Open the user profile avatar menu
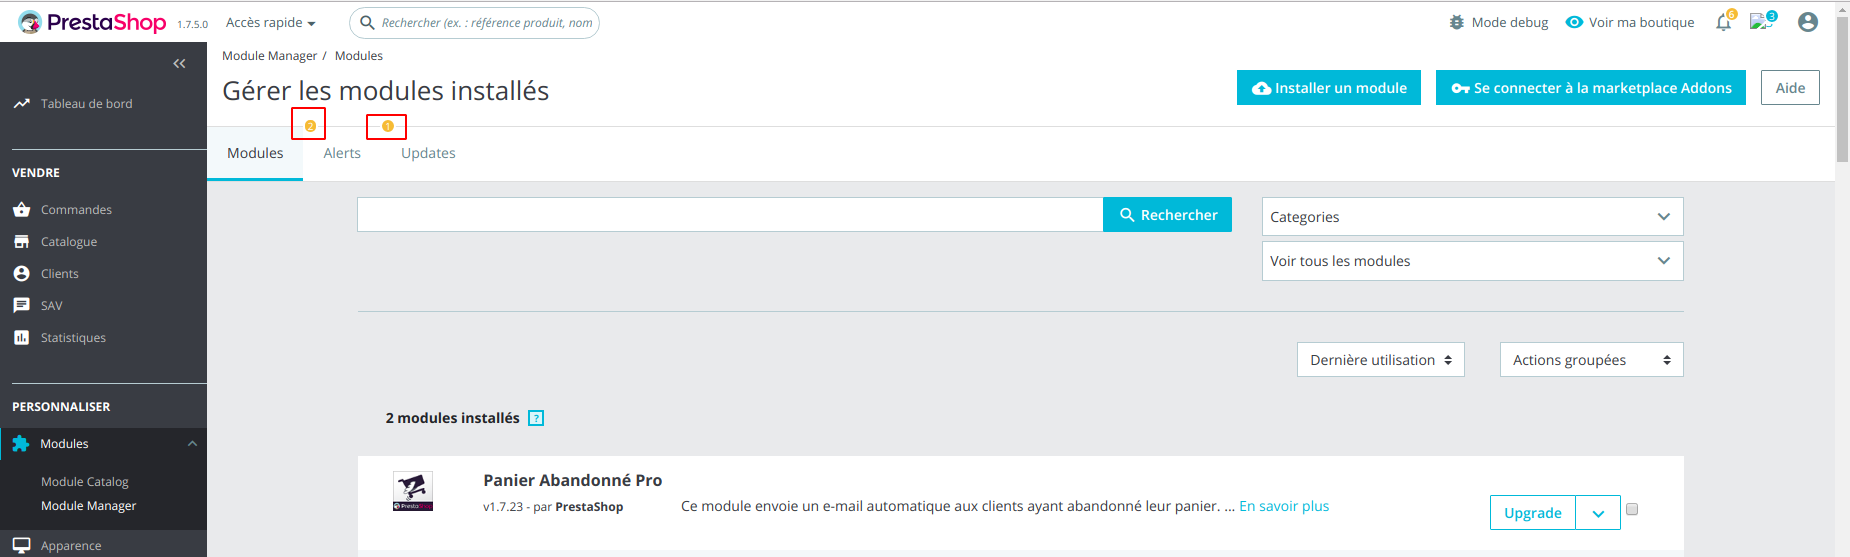Image resolution: width=1850 pixels, height=557 pixels. click(x=1808, y=22)
